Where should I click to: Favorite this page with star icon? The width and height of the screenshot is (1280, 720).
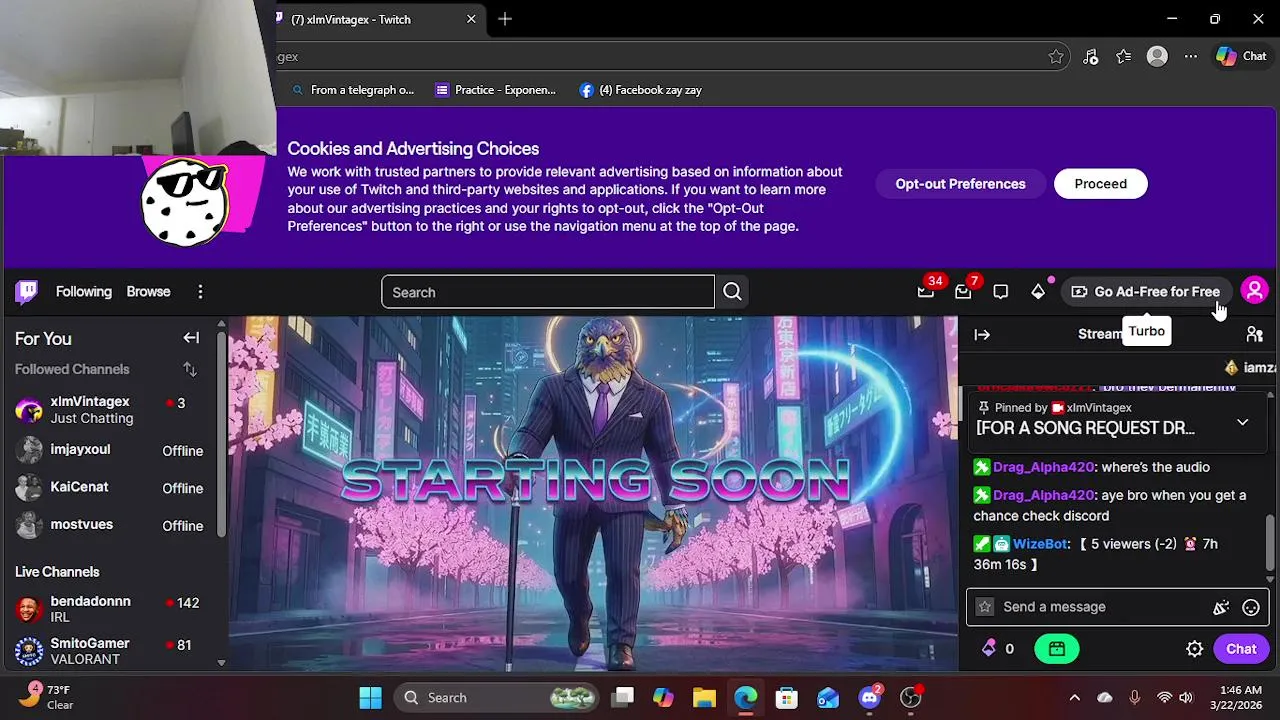(1056, 57)
